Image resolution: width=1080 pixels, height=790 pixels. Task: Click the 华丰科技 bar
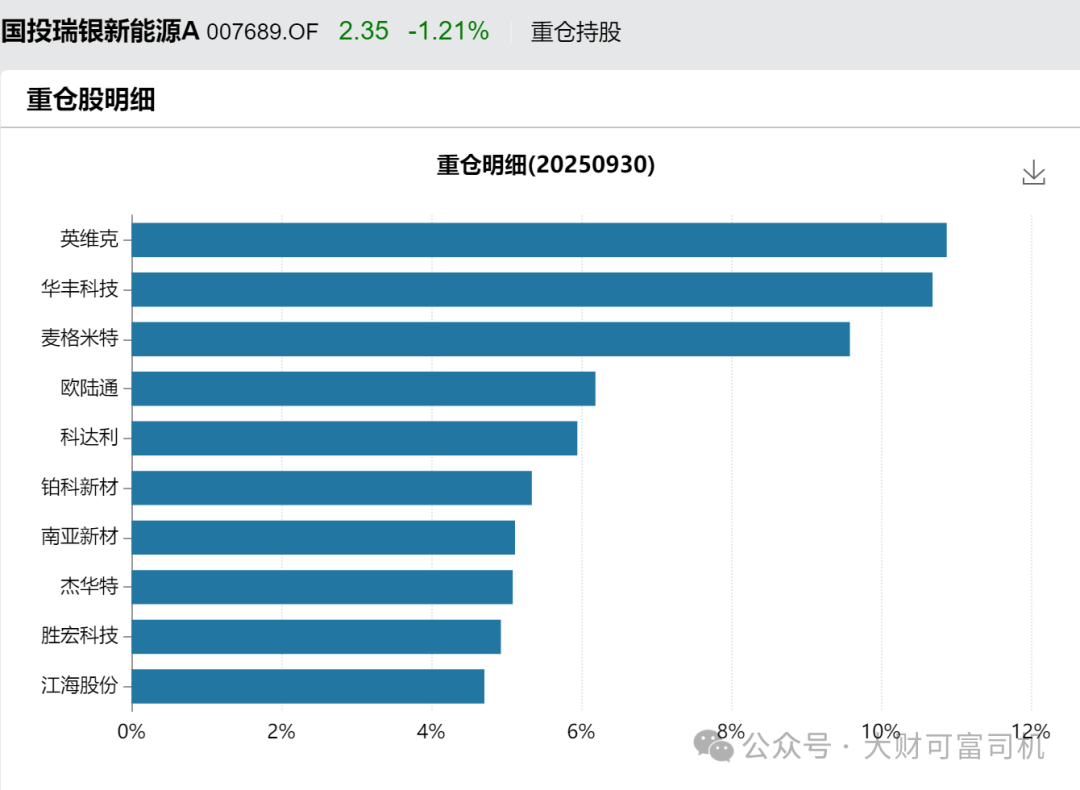click(x=531, y=290)
